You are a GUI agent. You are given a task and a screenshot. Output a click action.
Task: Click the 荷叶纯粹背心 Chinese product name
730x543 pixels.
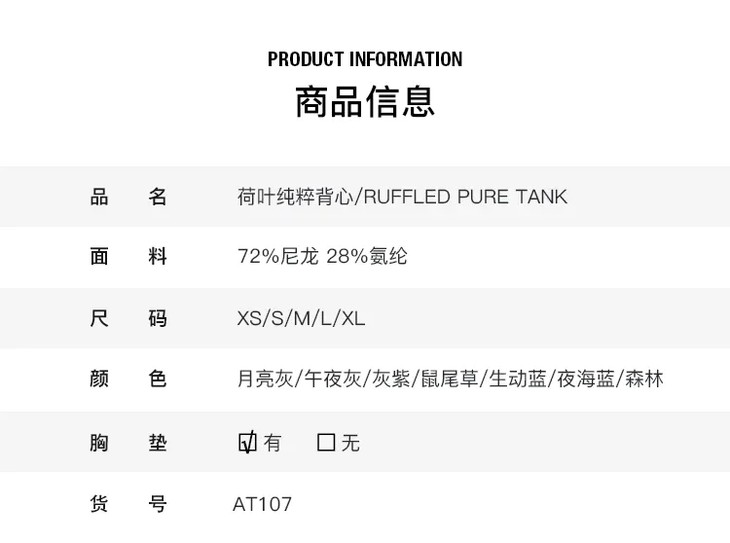[295, 197]
